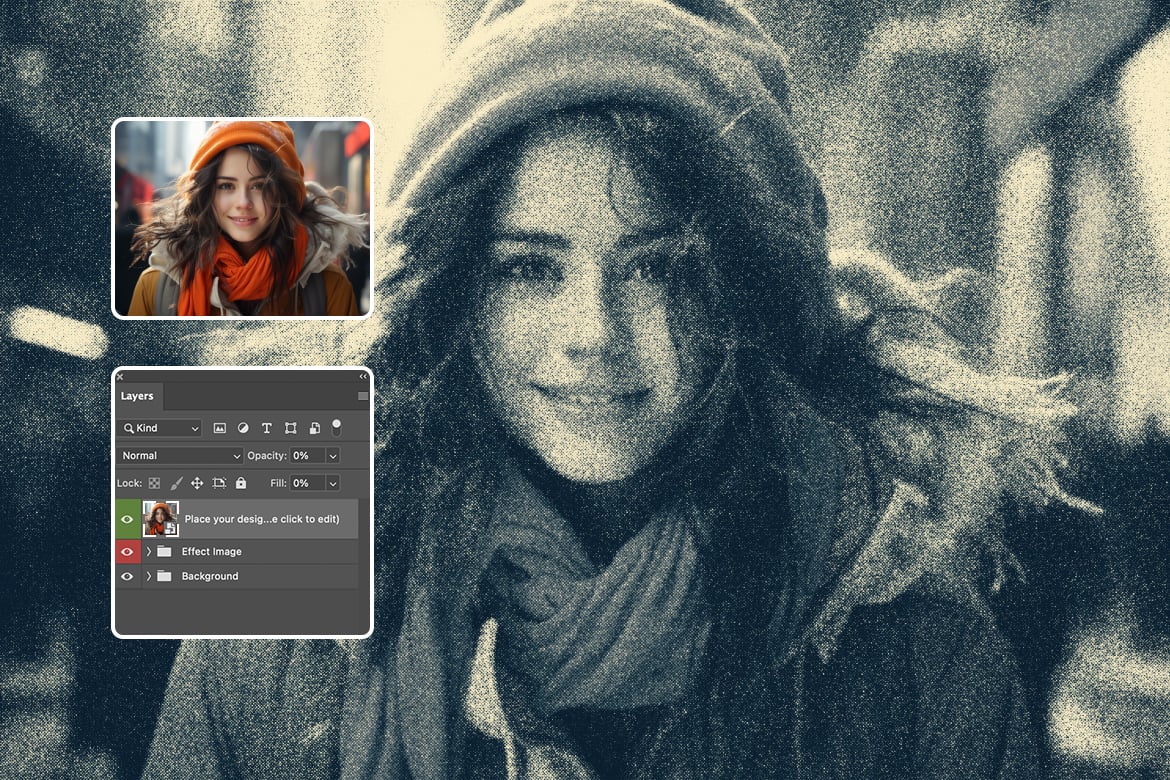Lock all with padlock icon

[241, 483]
